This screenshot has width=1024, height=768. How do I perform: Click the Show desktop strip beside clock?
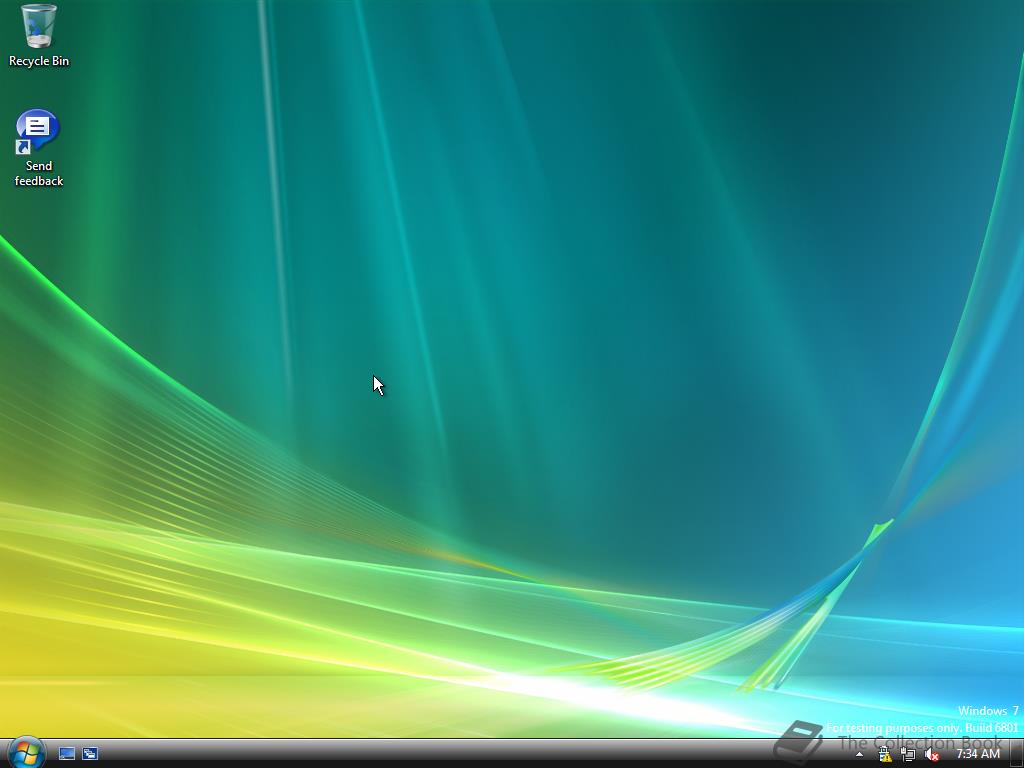1016,754
